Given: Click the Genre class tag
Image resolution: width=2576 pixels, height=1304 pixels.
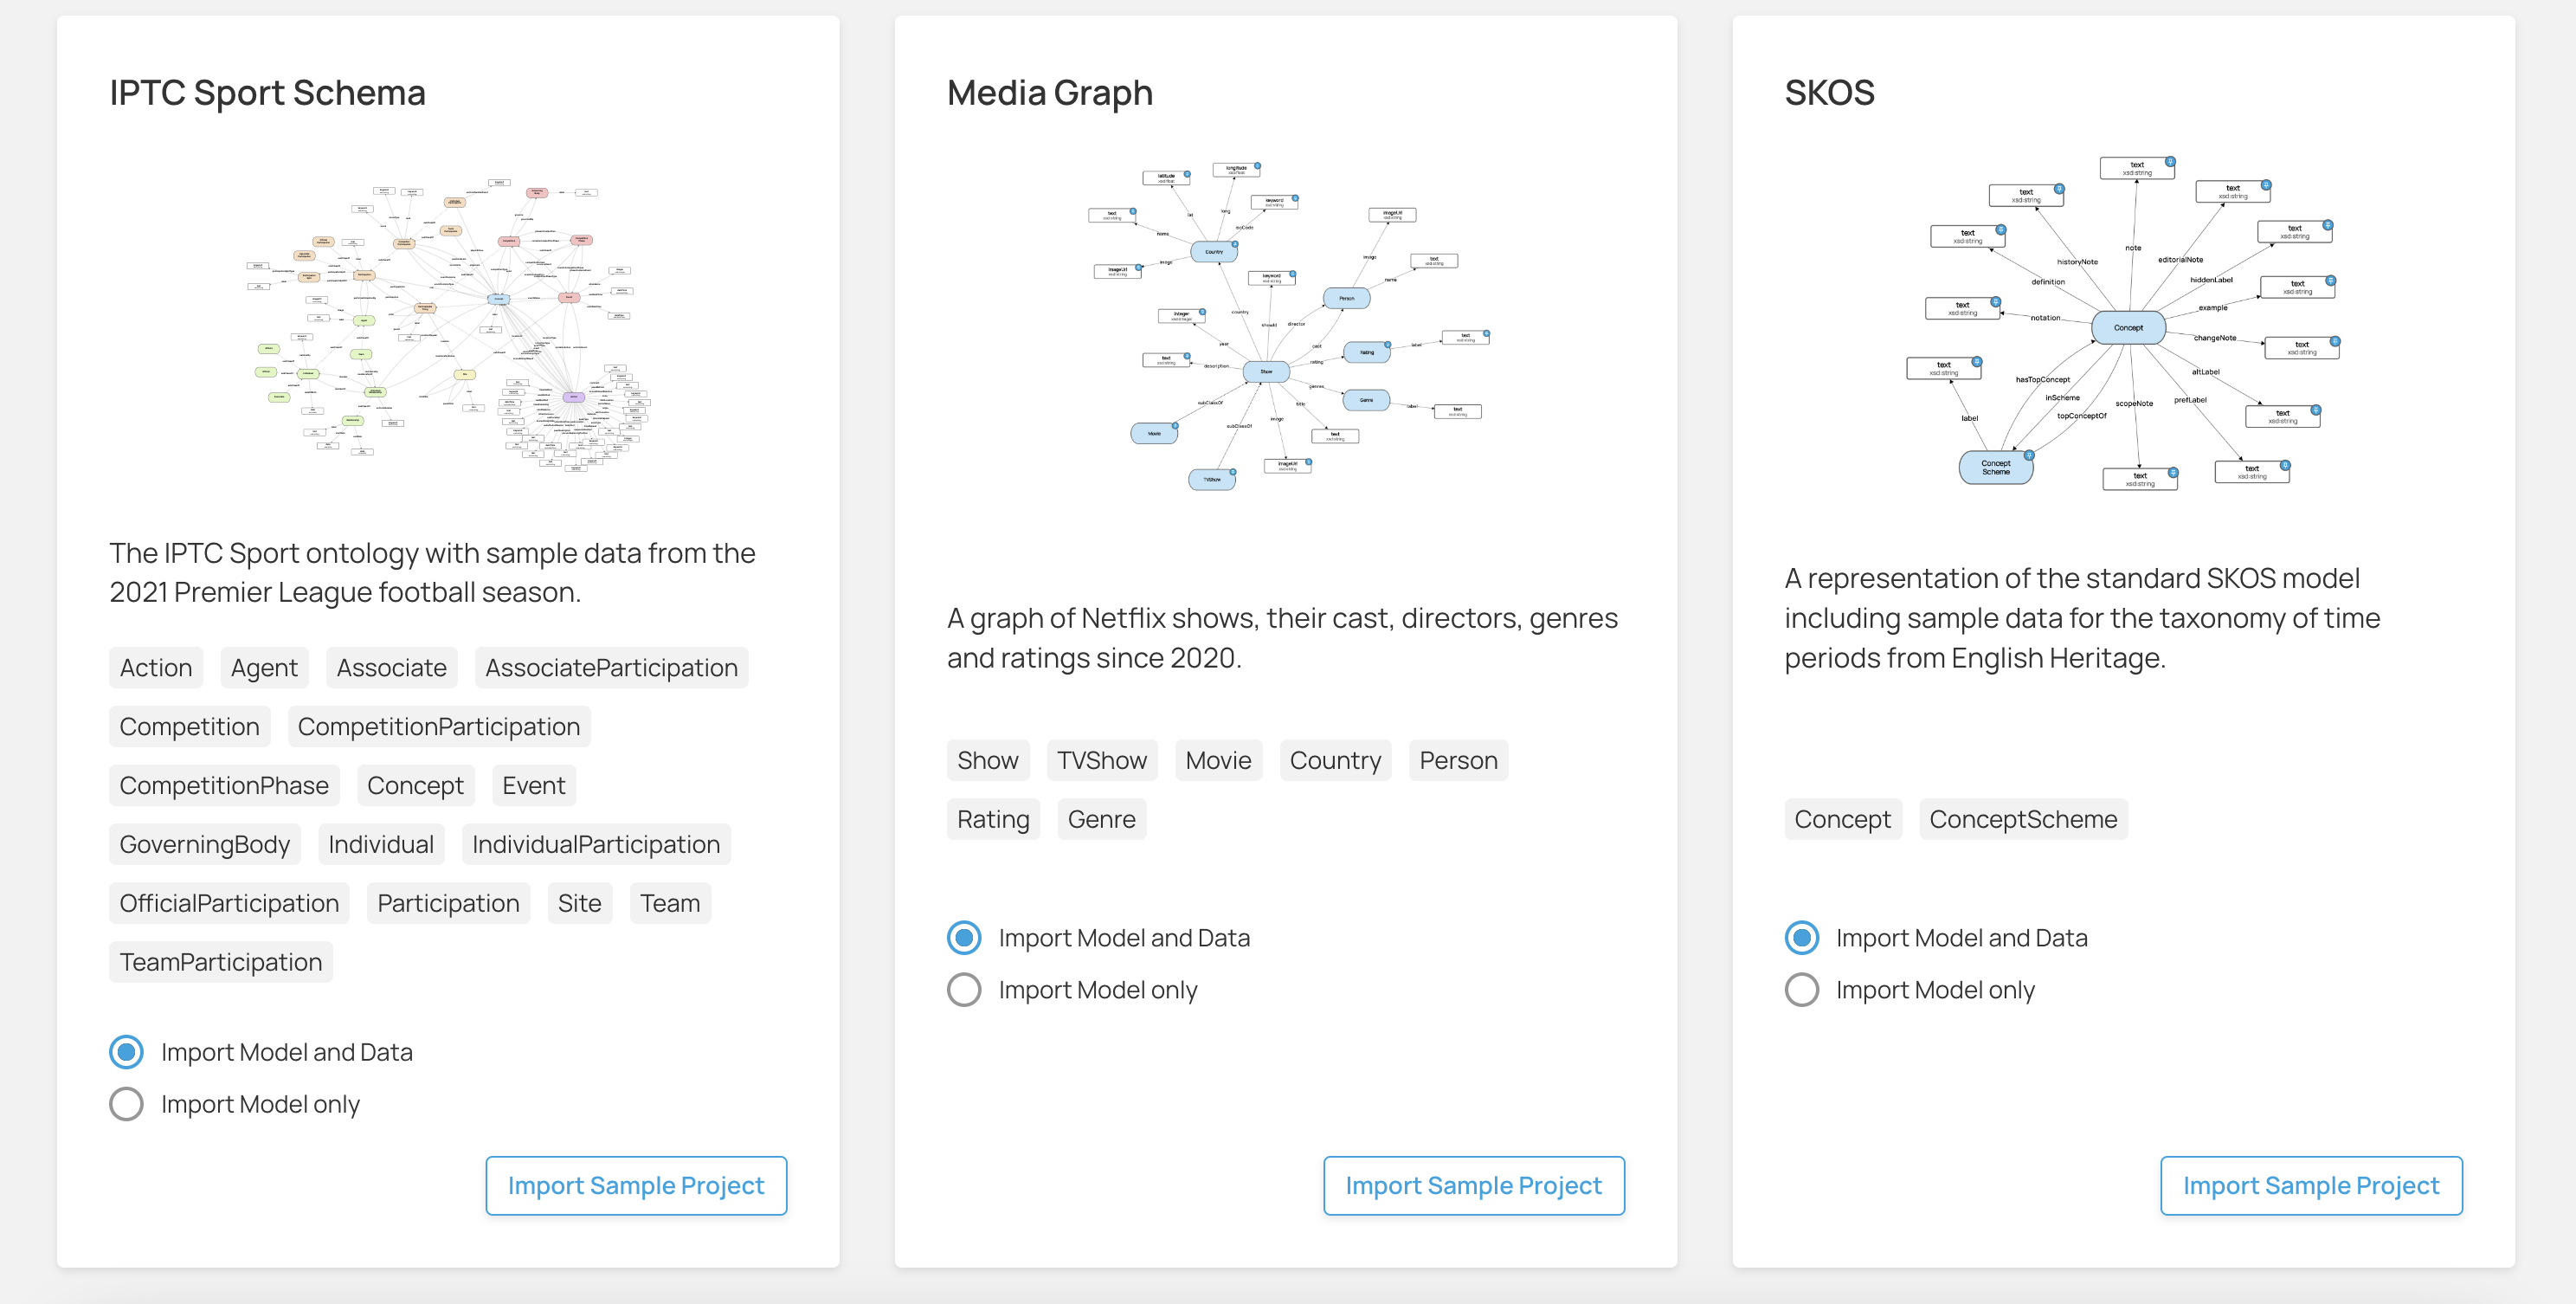Looking at the screenshot, I should pyautogui.click(x=1101, y=820).
